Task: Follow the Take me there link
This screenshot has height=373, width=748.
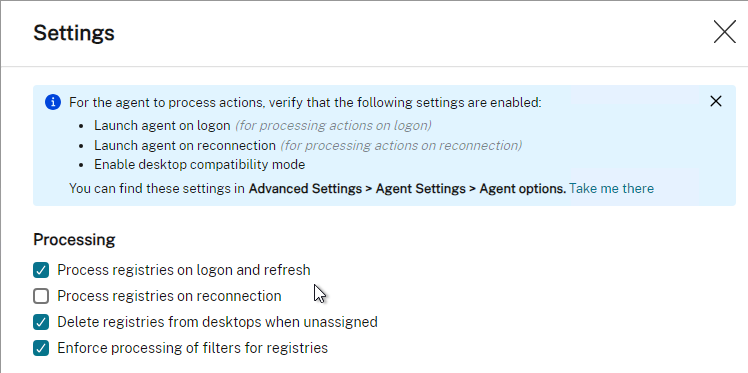Action: [612, 188]
